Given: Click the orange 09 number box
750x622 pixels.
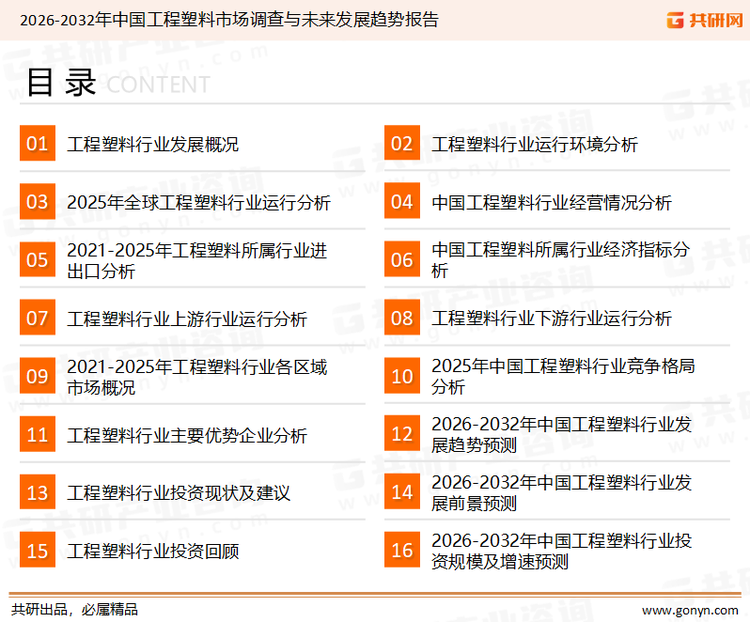Looking at the screenshot, I should click(37, 376).
